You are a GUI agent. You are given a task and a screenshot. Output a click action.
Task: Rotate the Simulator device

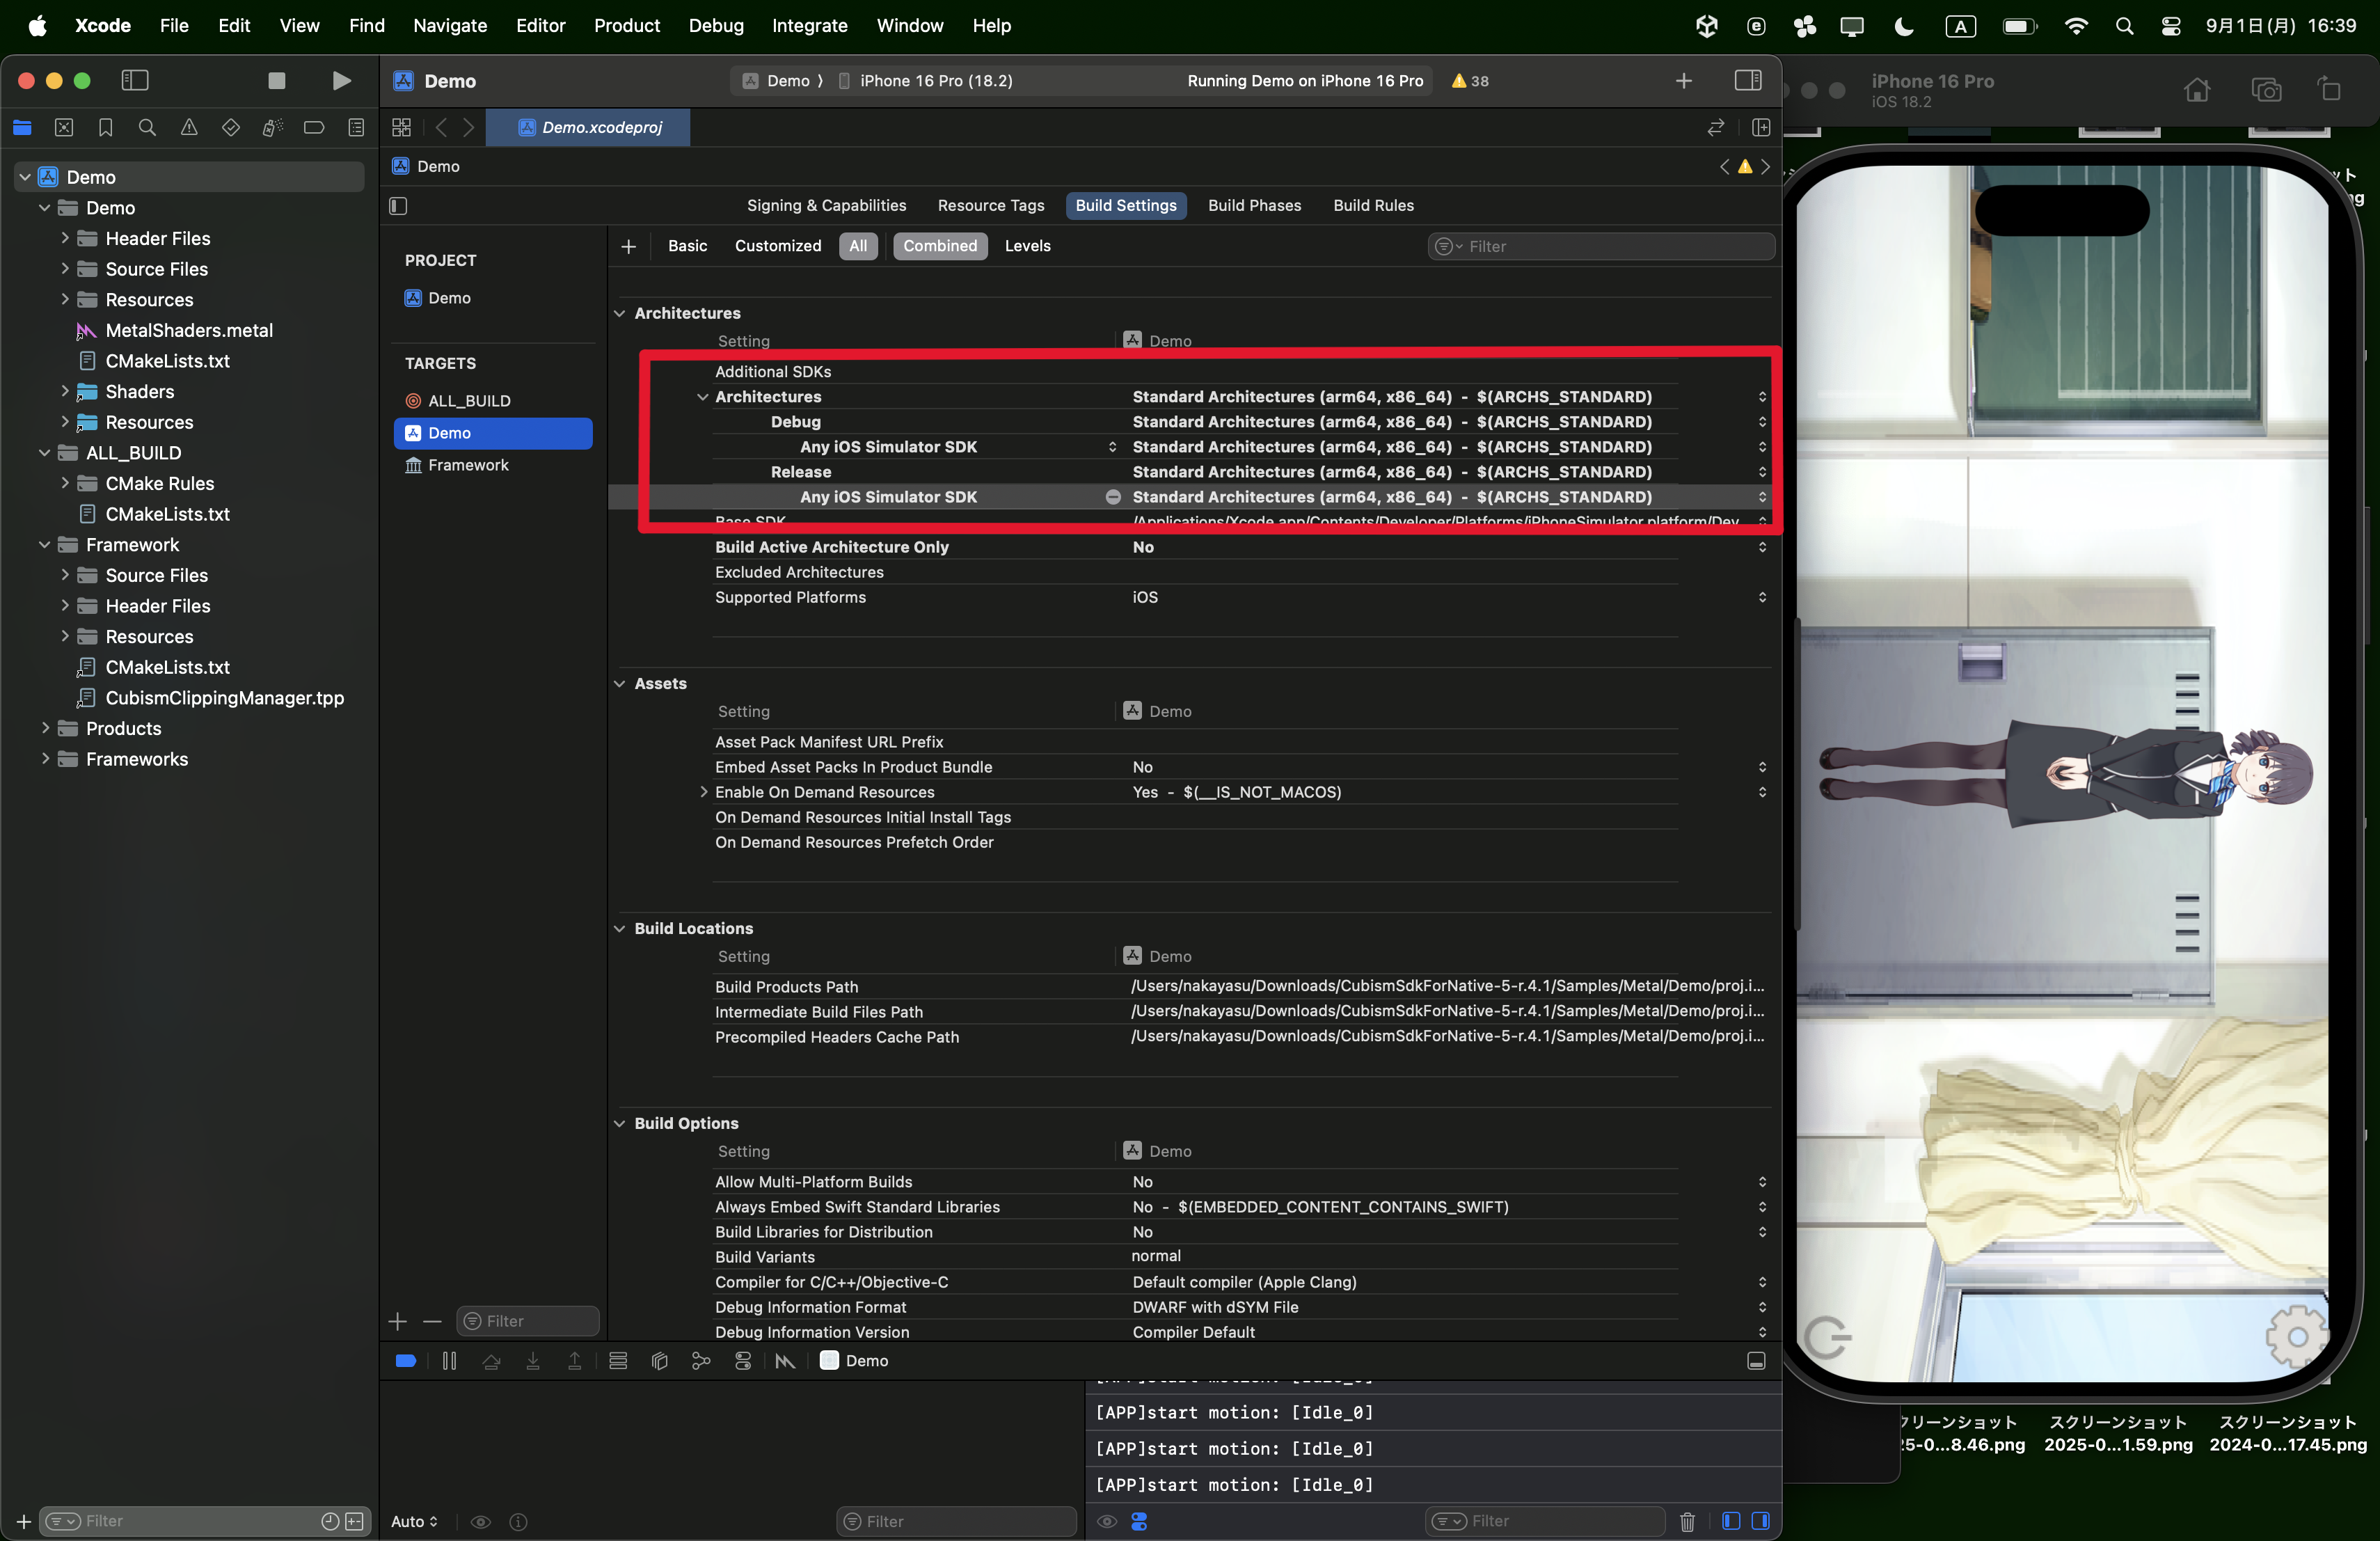tap(2329, 89)
